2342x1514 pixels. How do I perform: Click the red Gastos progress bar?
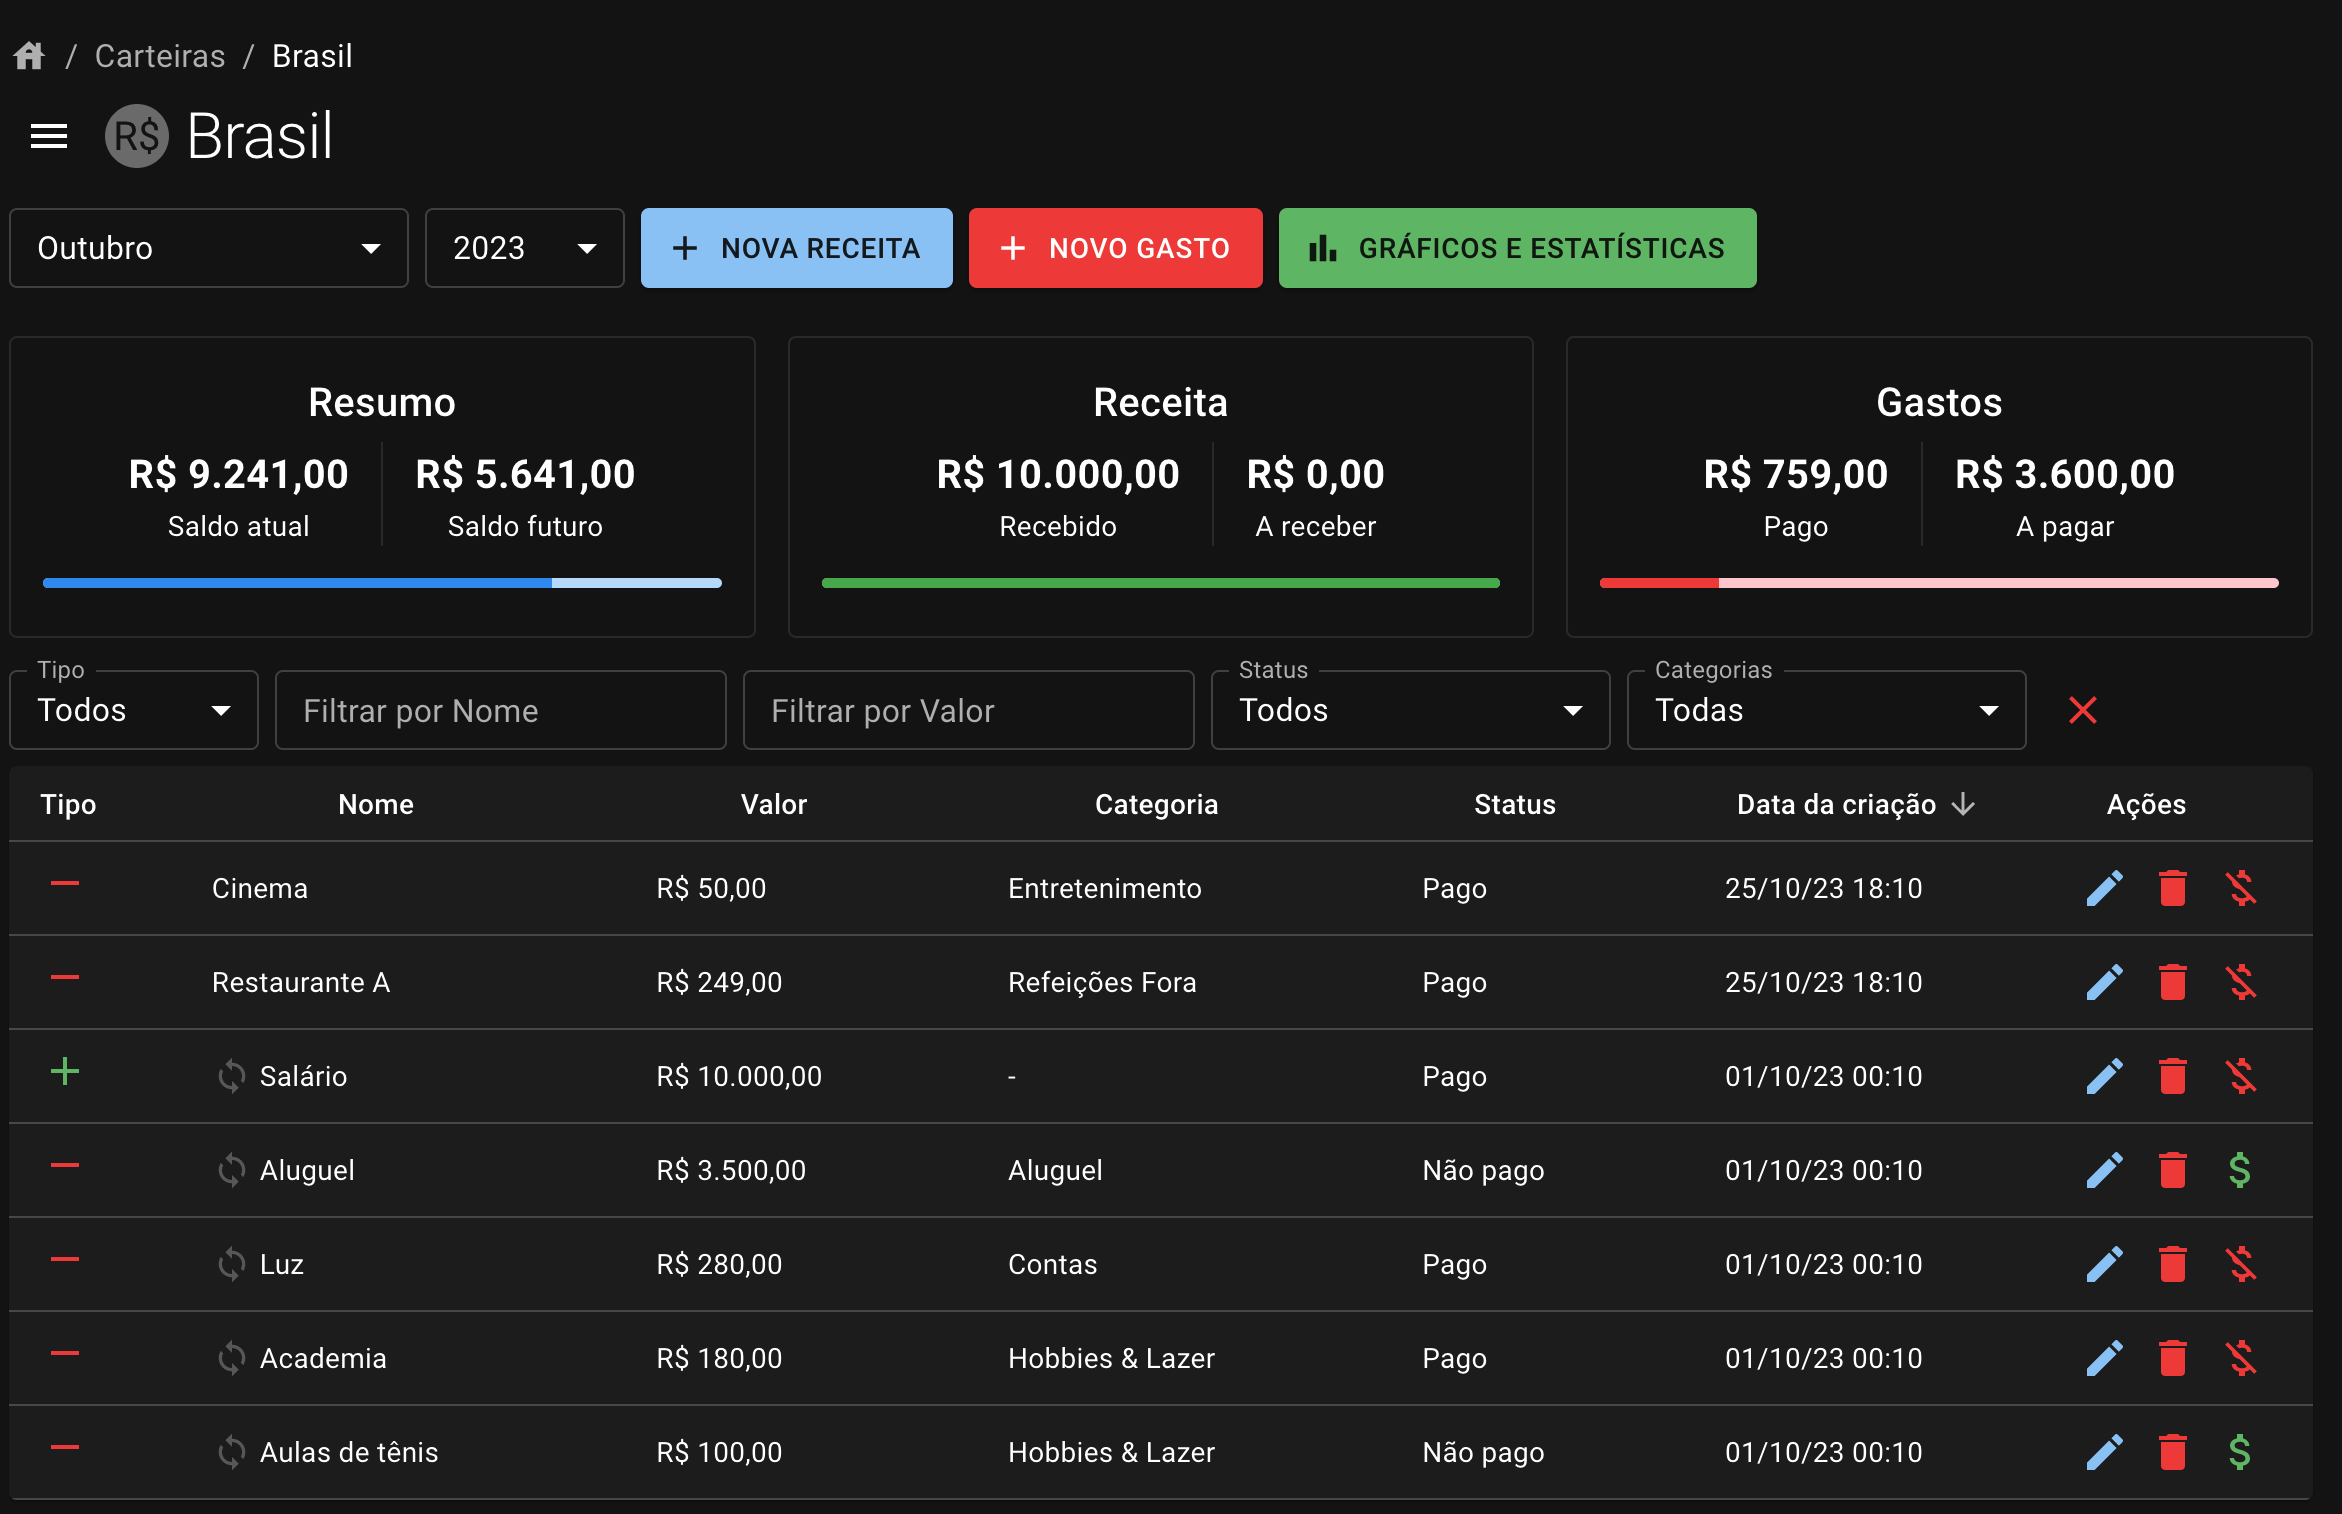tap(1939, 583)
